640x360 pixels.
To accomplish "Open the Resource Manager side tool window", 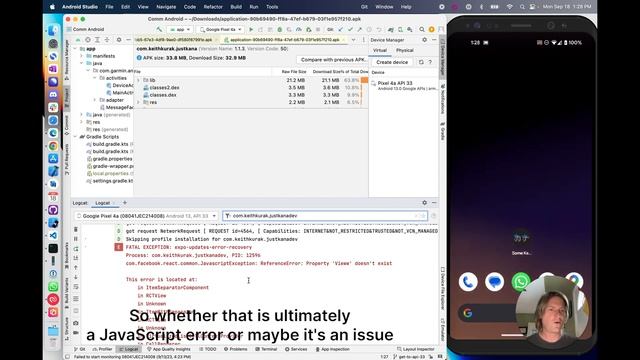I will tap(67, 59).
